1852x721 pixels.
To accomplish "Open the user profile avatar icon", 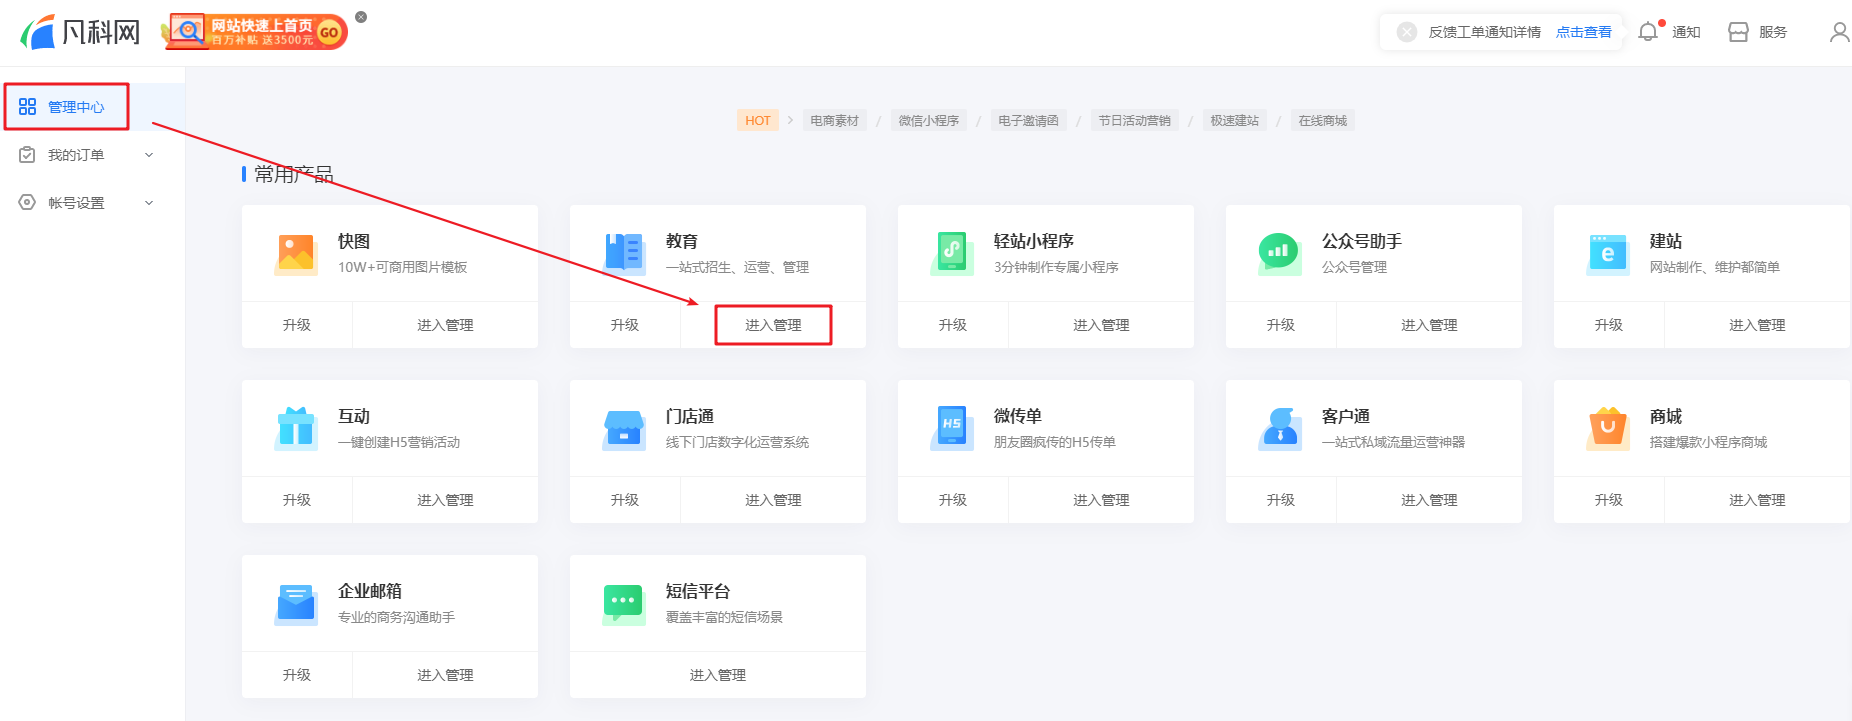I will 1839,32.
